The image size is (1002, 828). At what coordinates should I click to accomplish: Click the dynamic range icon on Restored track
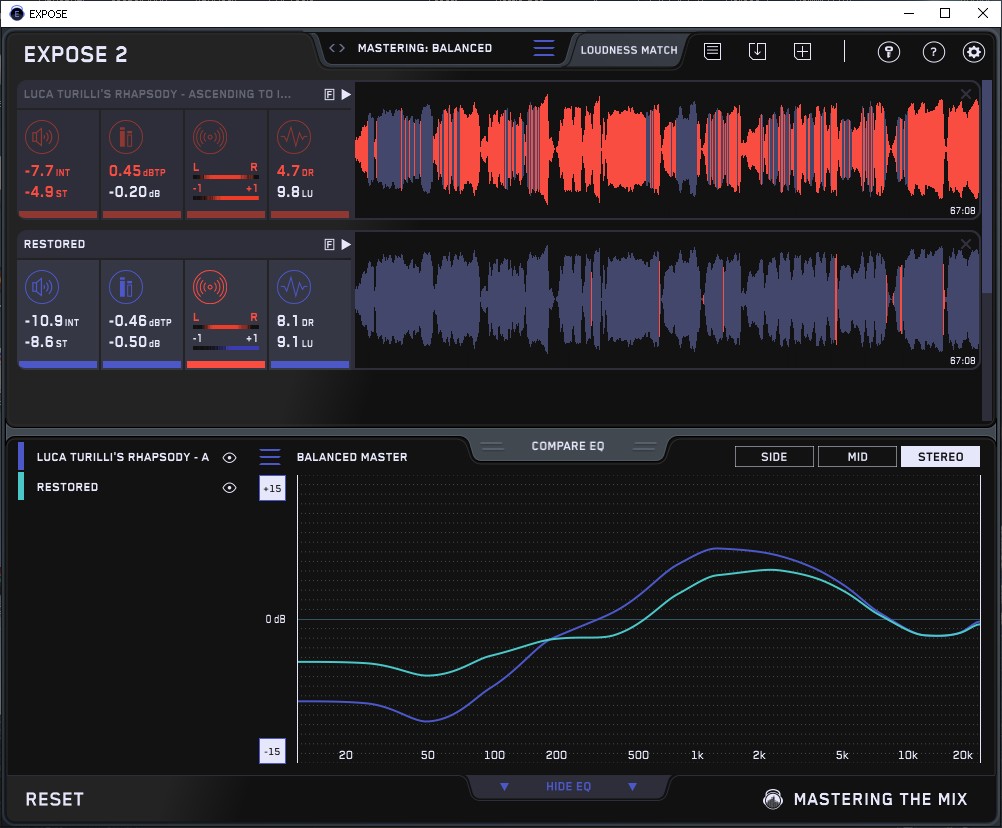click(x=294, y=287)
